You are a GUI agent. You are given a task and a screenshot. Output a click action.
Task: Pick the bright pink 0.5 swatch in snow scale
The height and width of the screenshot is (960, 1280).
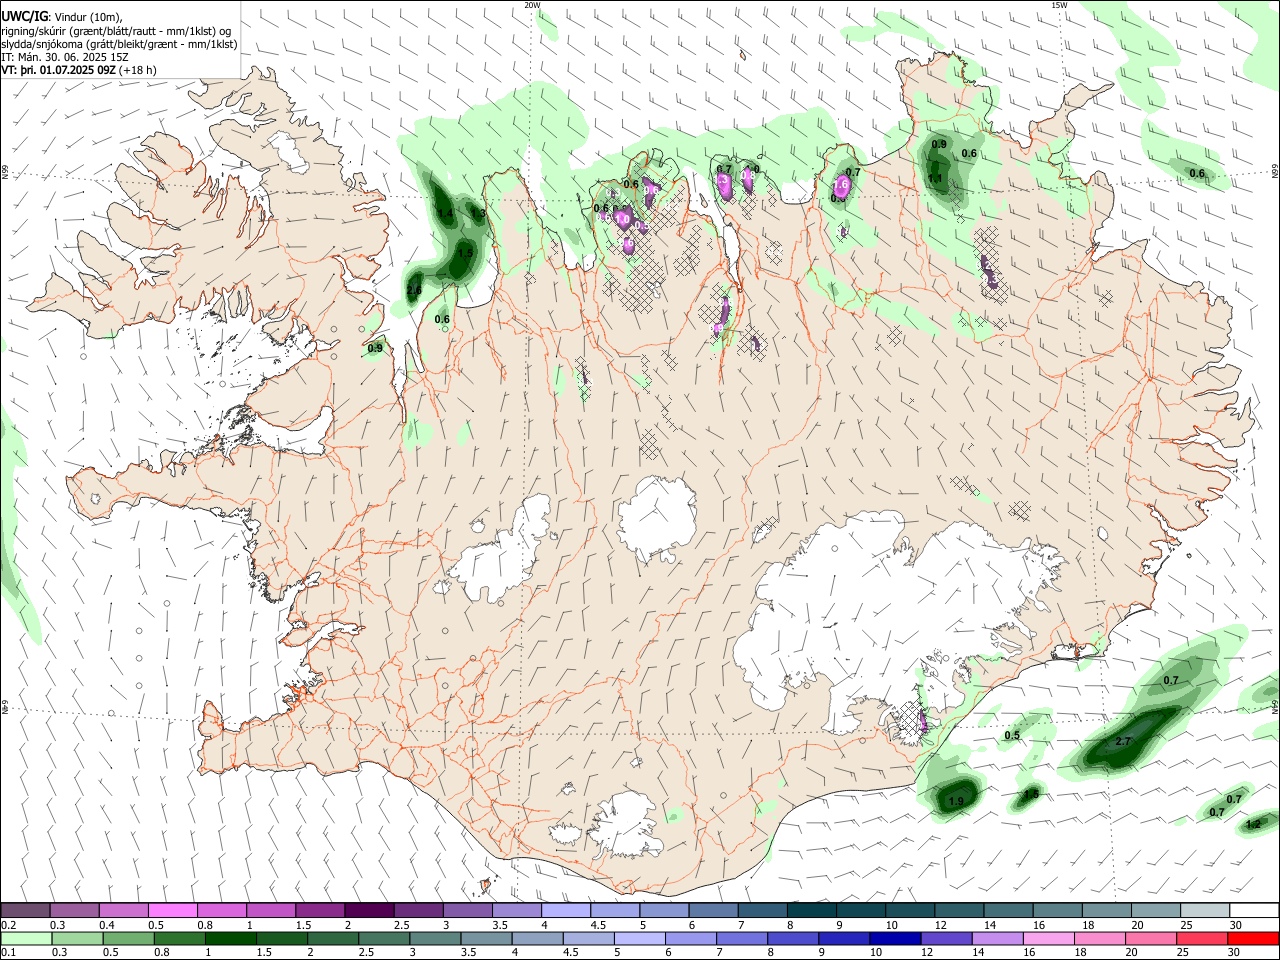click(x=172, y=910)
